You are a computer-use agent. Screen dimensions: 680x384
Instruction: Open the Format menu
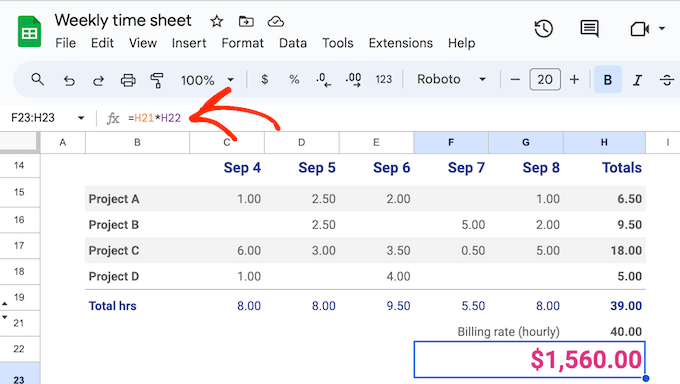[242, 43]
